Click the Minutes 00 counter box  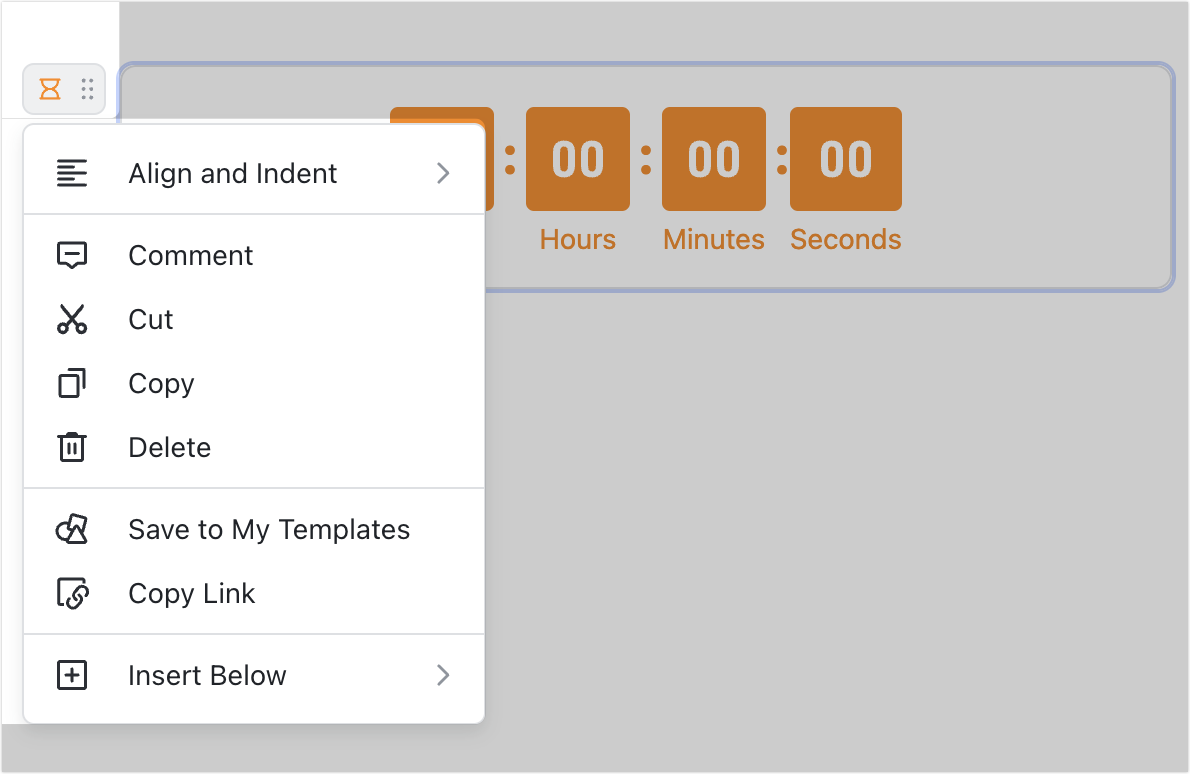coord(713,159)
